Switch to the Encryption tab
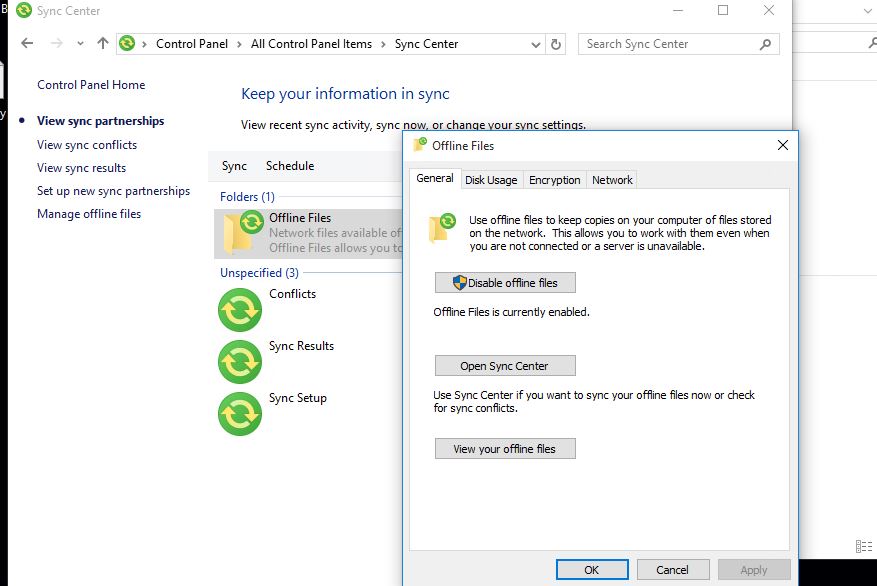Screen dimensions: 877x586 [554, 180]
